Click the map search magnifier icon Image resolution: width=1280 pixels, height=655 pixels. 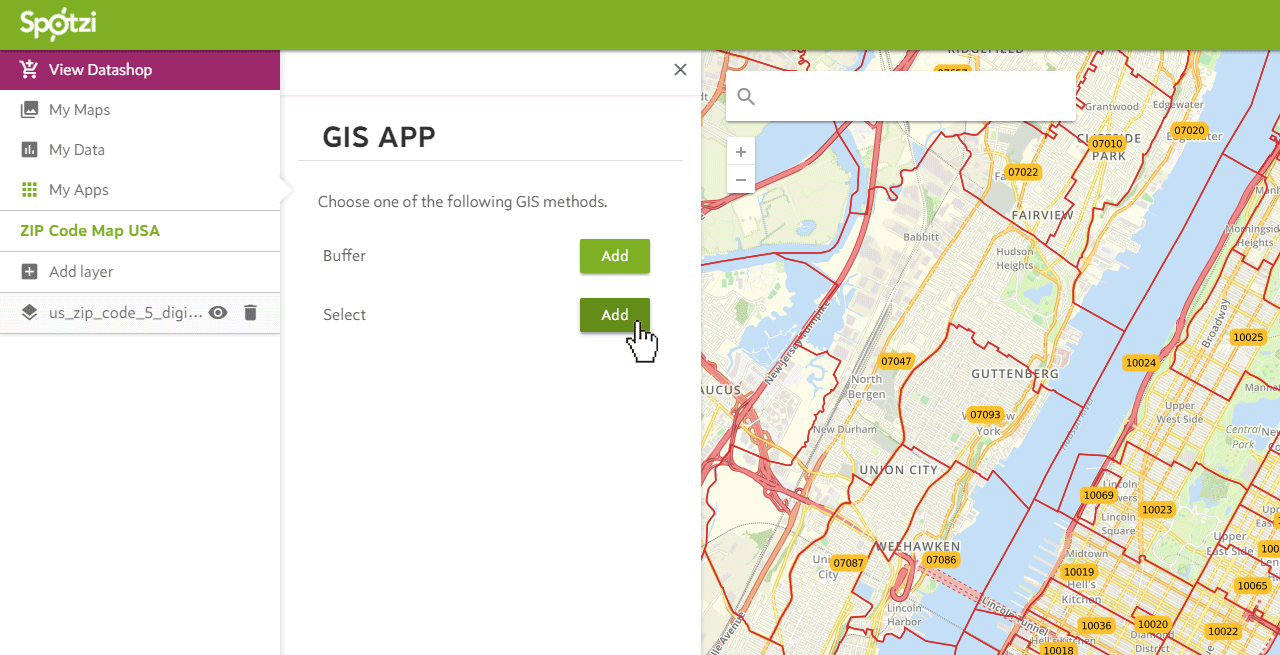click(746, 97)
